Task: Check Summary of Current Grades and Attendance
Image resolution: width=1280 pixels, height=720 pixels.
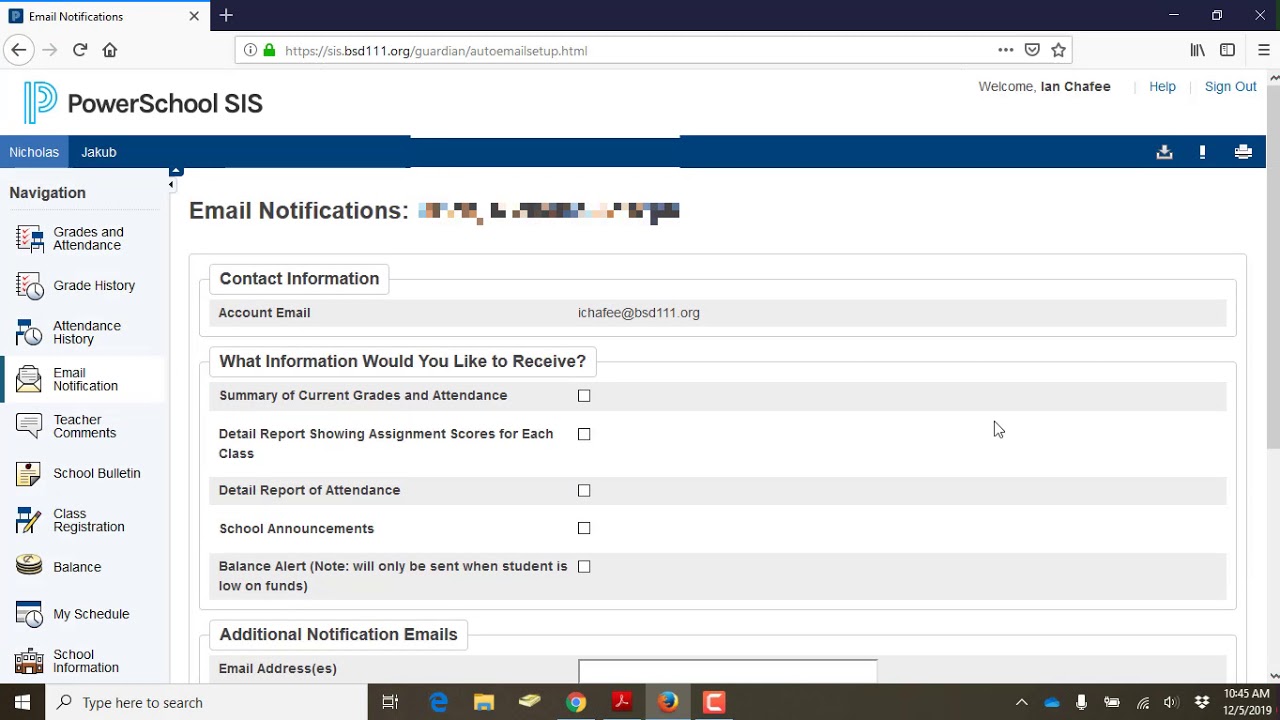Action: pos(584,396)
